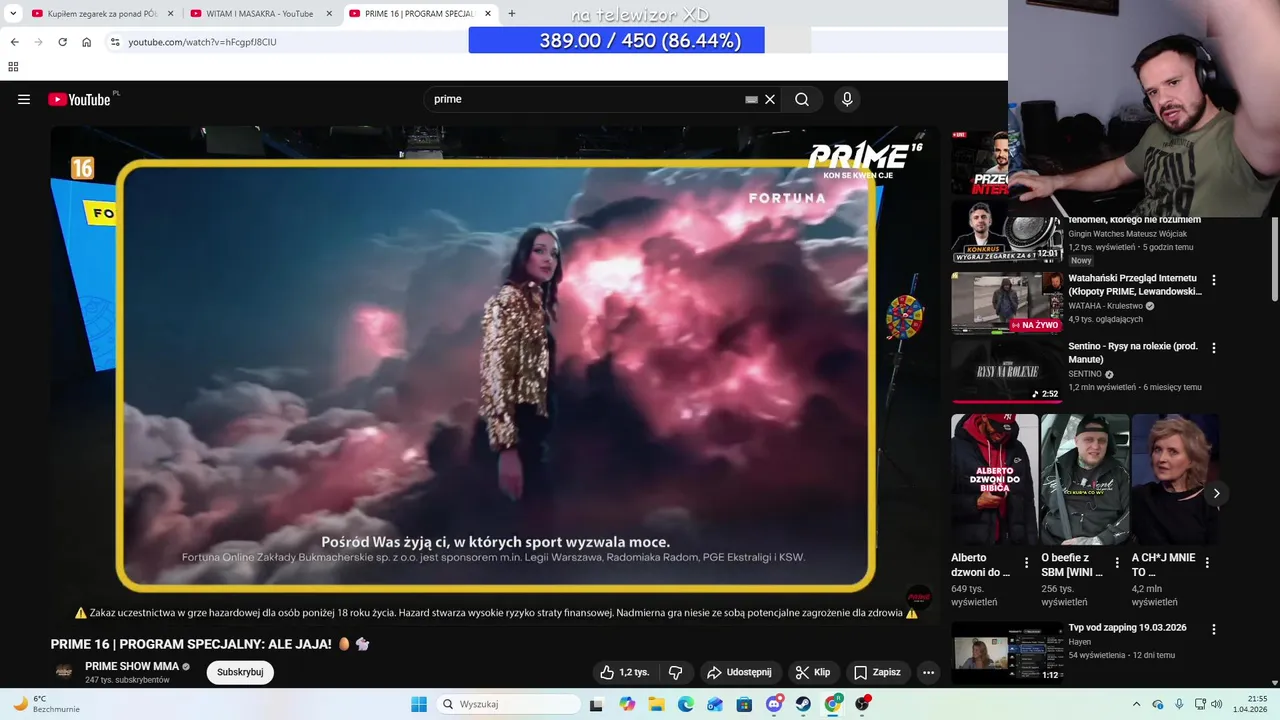The width and height of the screenshot is (1280, 720).
Task: Open the on-screen keyboard in search box
Action: 751,99
